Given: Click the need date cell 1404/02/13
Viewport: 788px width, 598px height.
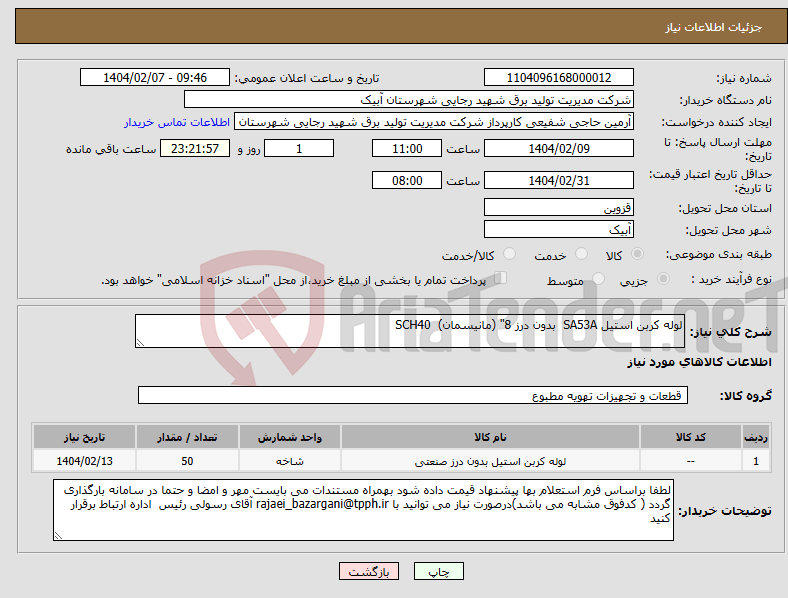Looking at the screenshot, I should (84, 461).
